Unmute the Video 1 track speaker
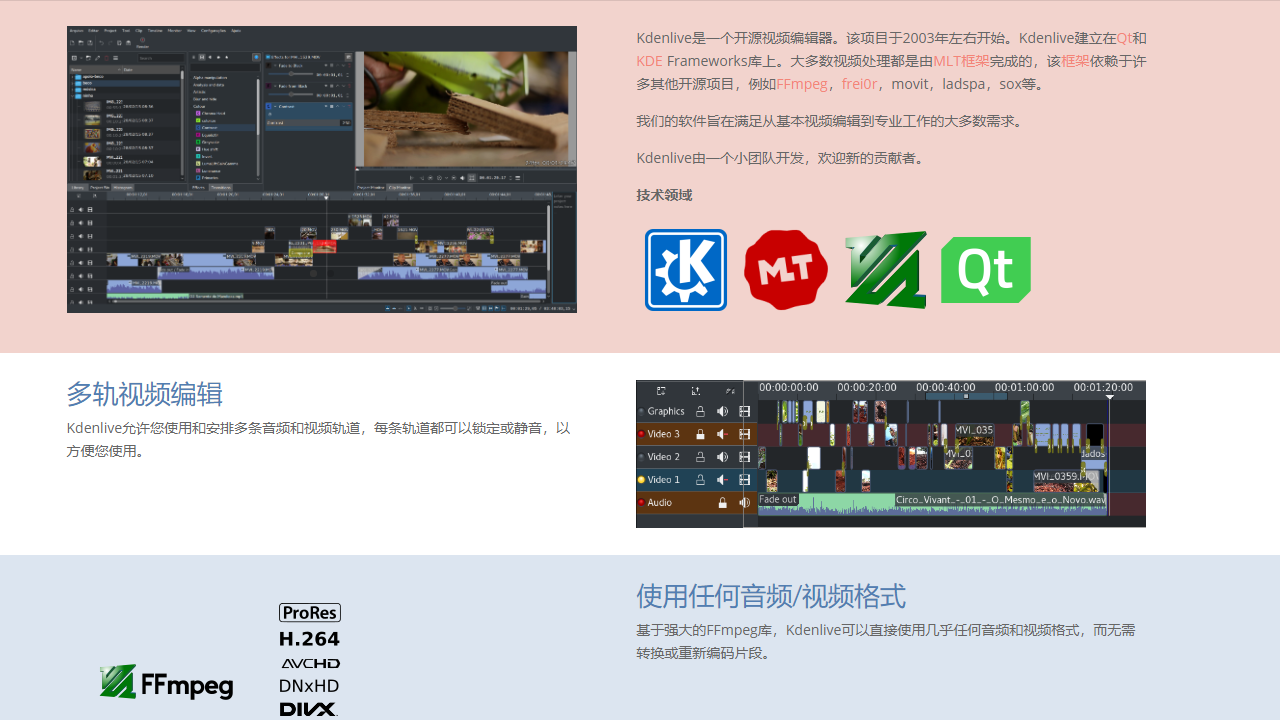1280x720 pixels. tap(722, 480)
